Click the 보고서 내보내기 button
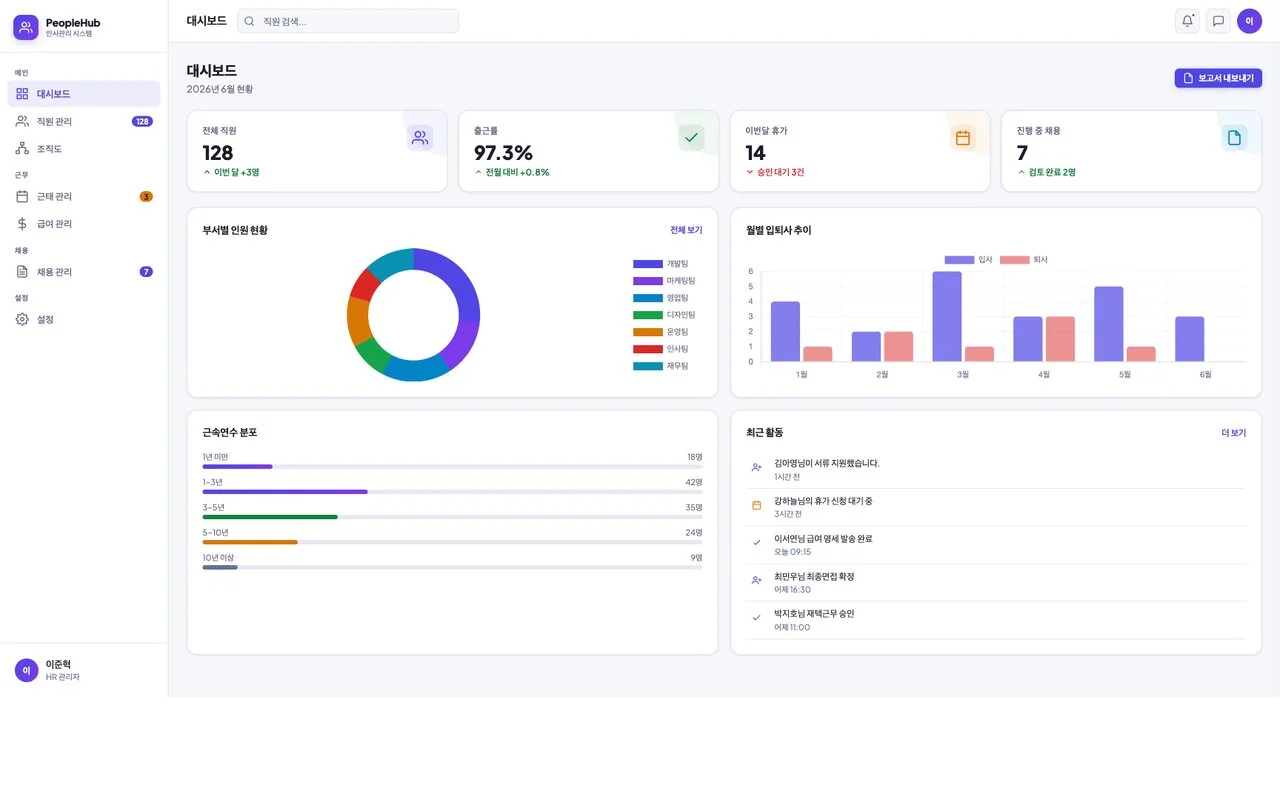This screenshot has width=1280, height=800. (1218, 78)
